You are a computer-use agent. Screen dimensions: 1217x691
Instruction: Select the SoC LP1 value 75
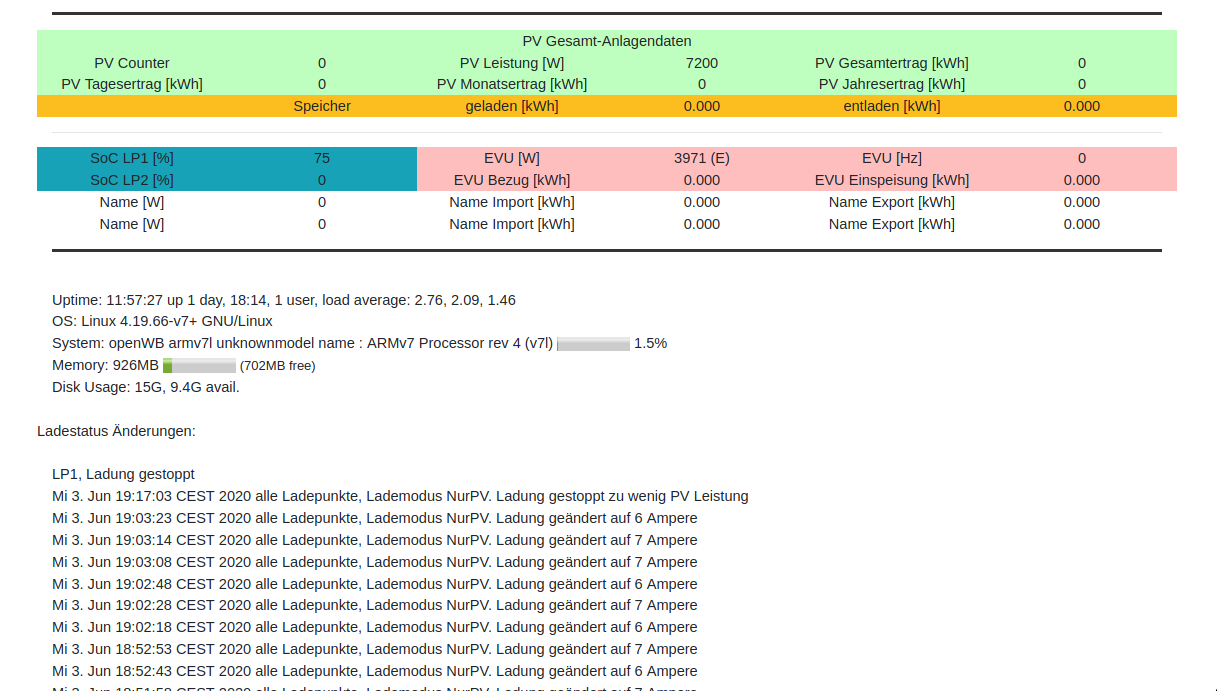tap(322, 158)
